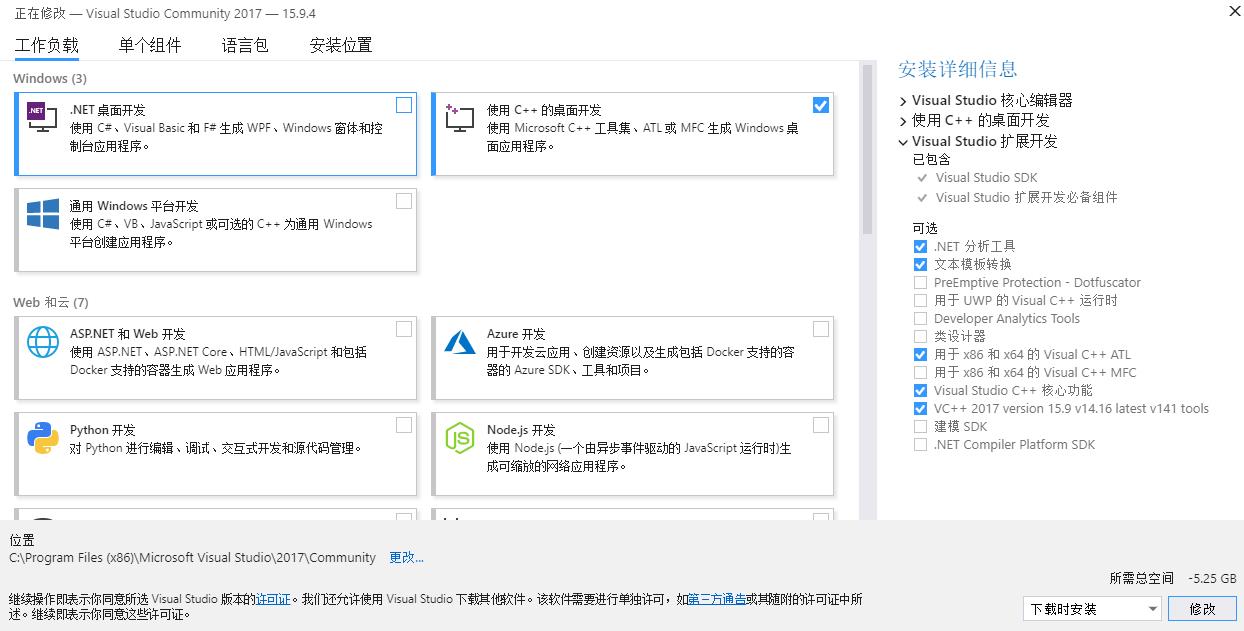This screenshot has height=631, width=1244.
Task: Uncheck the 使用 C++ 的桌面开发 workload checkbox
Action: pyautogui.click(x=821, y=105)
